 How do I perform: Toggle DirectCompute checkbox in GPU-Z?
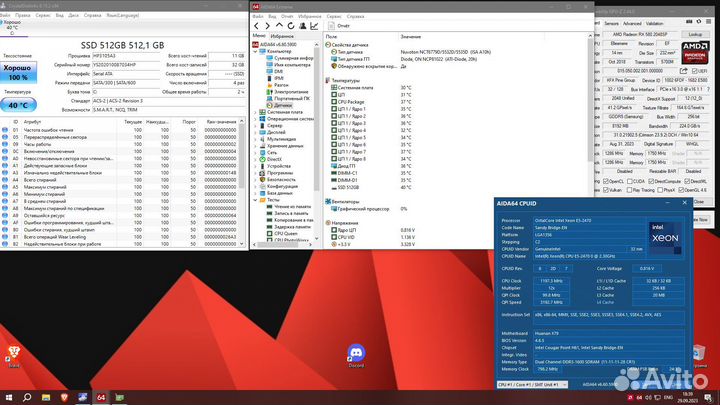tap(651, 181)
